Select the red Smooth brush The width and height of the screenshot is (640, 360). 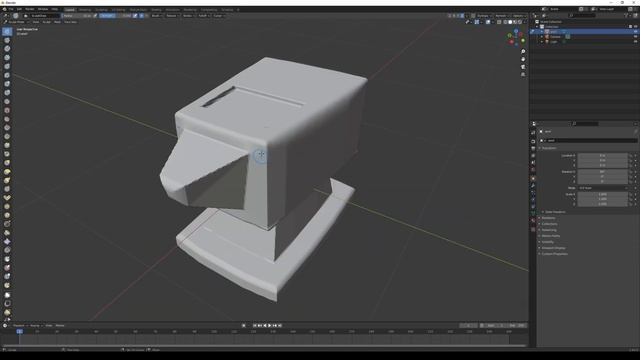point(7,110)
